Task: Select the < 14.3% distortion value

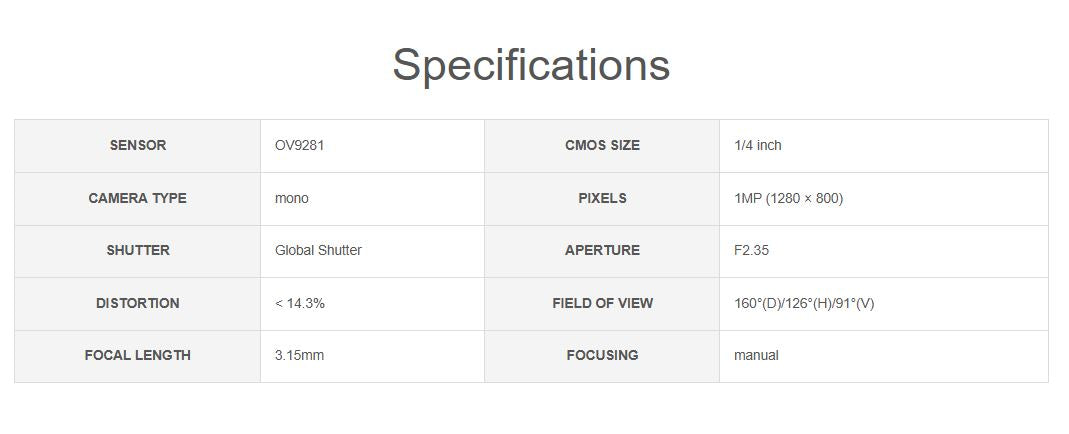Action: point(299,303)
